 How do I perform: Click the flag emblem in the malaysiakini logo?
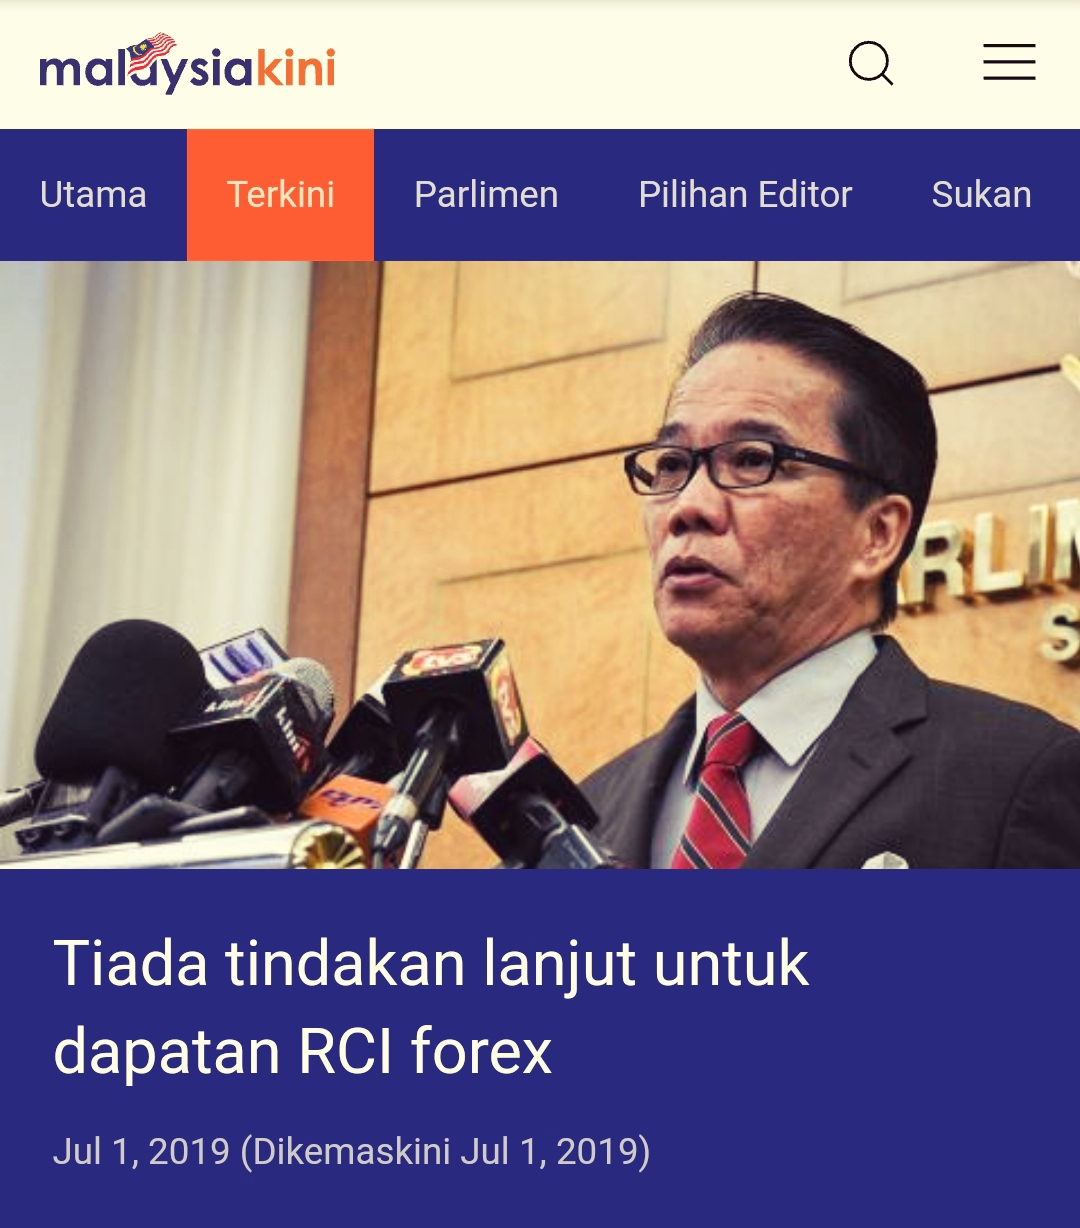click(x=151, y=54)
